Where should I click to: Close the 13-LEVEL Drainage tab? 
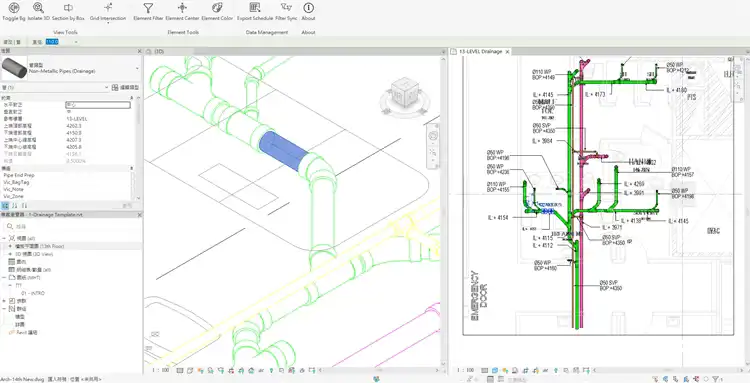click(x=507, y=51)
